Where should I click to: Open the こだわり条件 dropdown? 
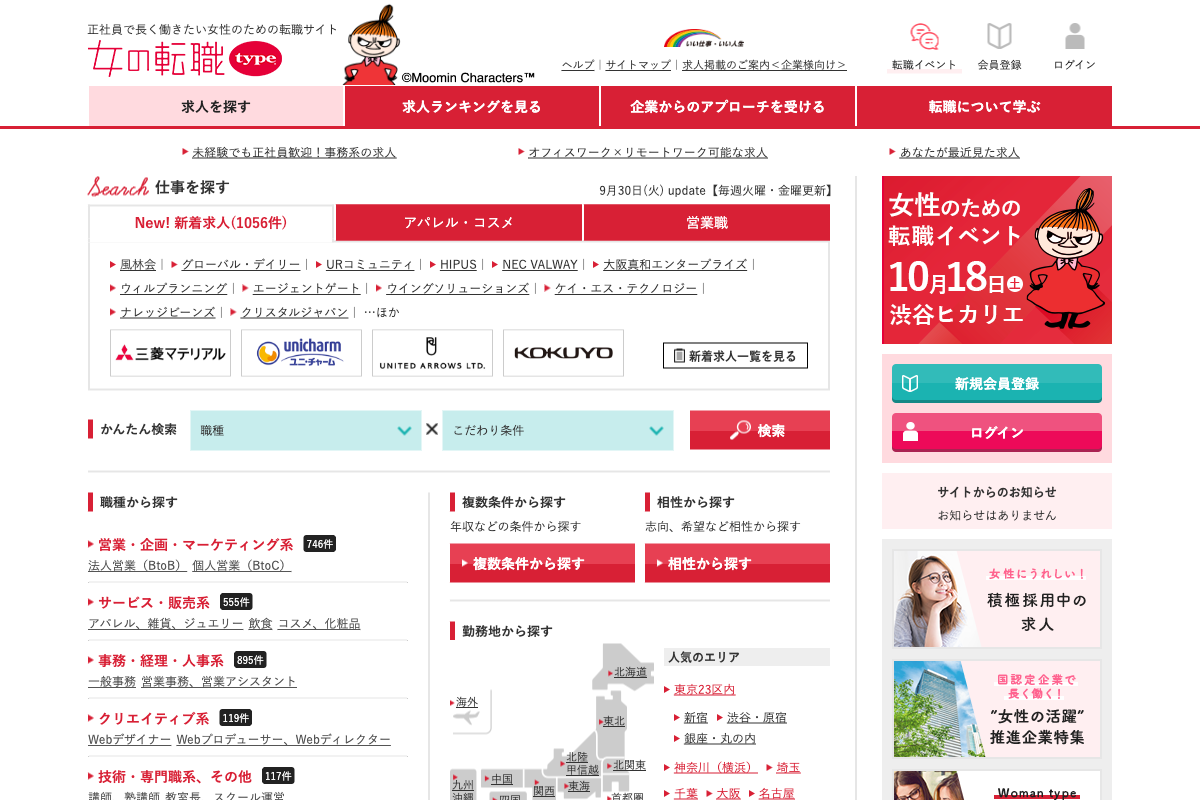(558, 430)
